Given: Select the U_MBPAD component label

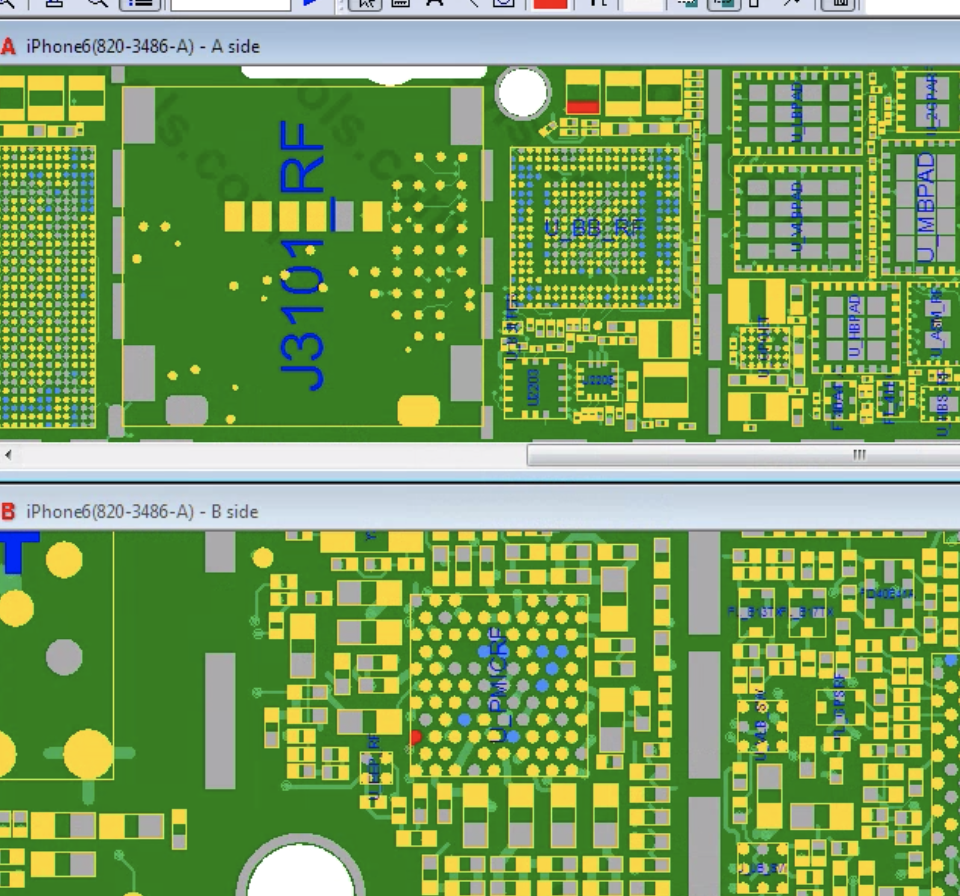Looking at the screenshot, I should [926, 207].
